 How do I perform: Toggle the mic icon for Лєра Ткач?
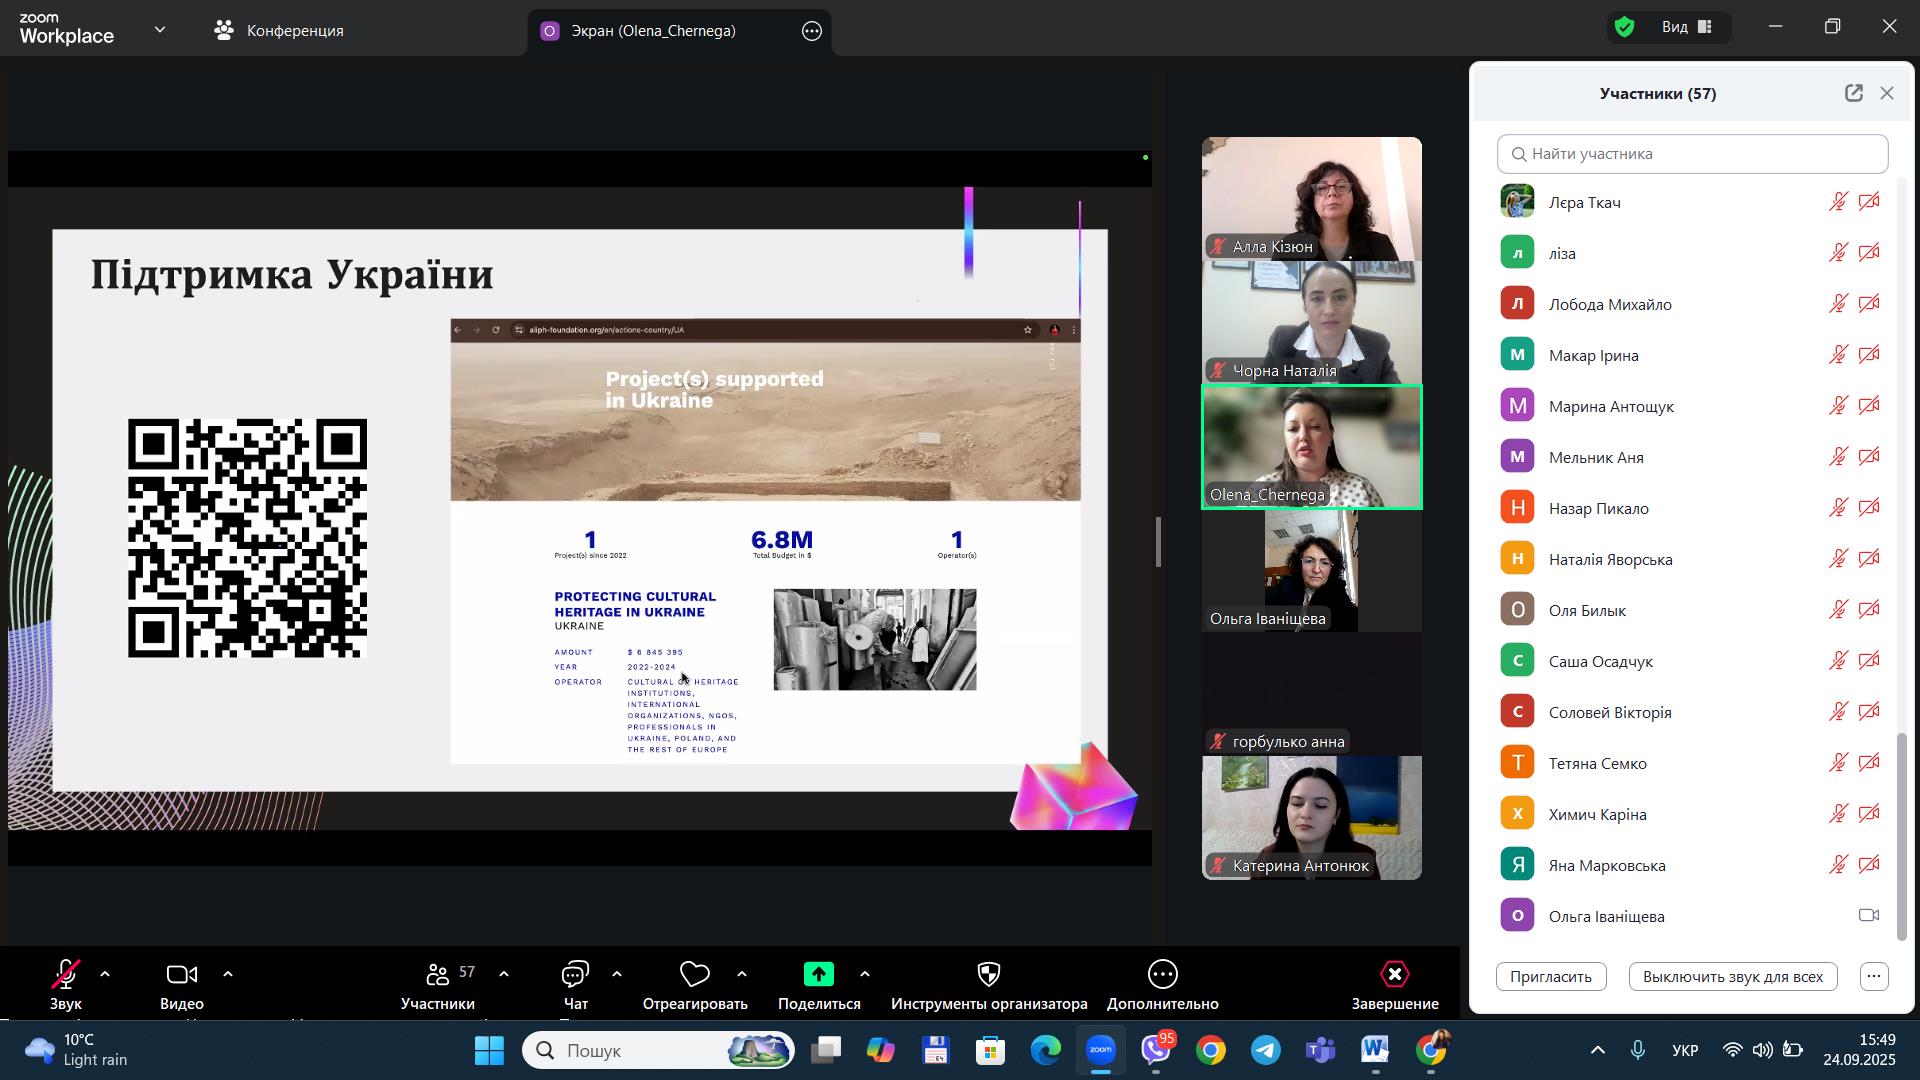(x=1838, y=202)
